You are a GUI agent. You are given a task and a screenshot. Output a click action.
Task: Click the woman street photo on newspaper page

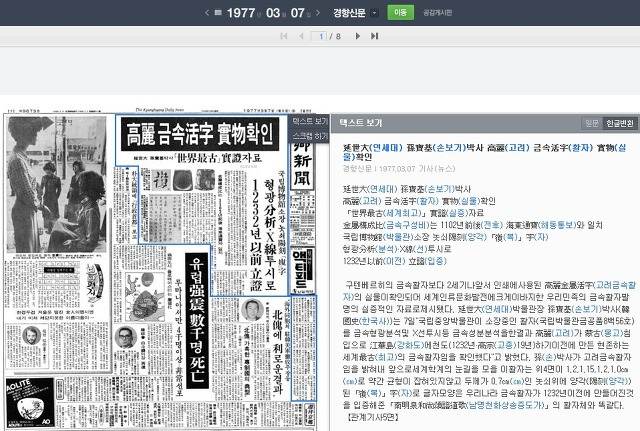click(x=57, y=184)
